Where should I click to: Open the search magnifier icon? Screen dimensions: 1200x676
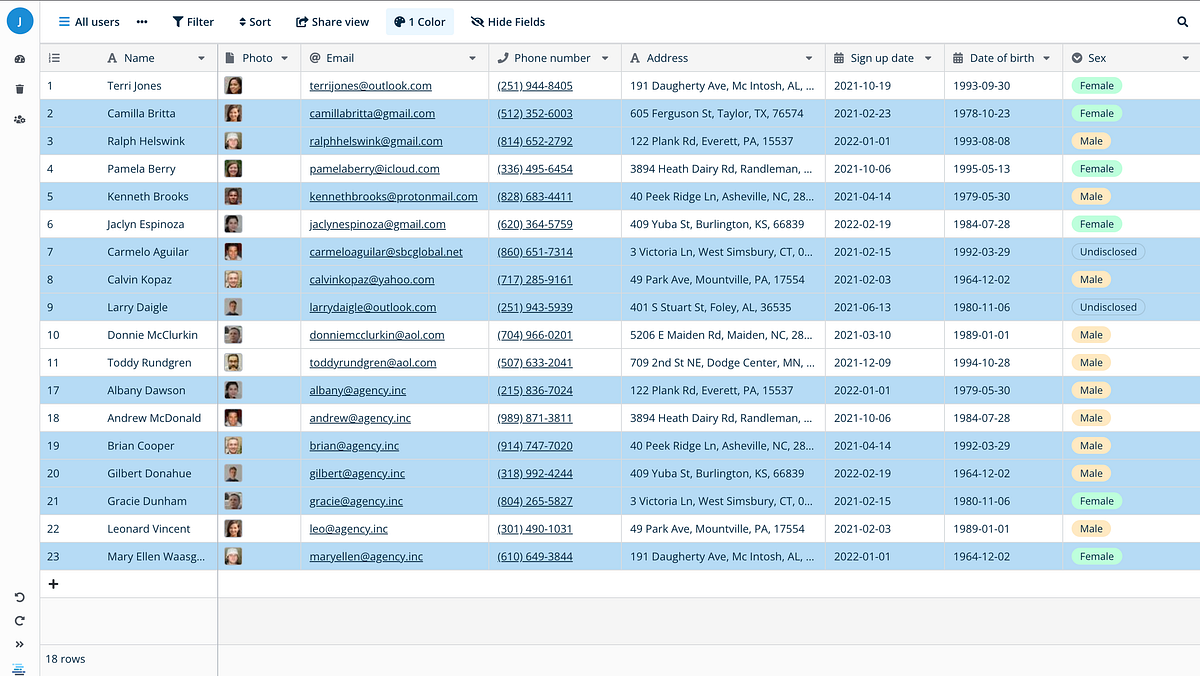(x=1180, y=21)
